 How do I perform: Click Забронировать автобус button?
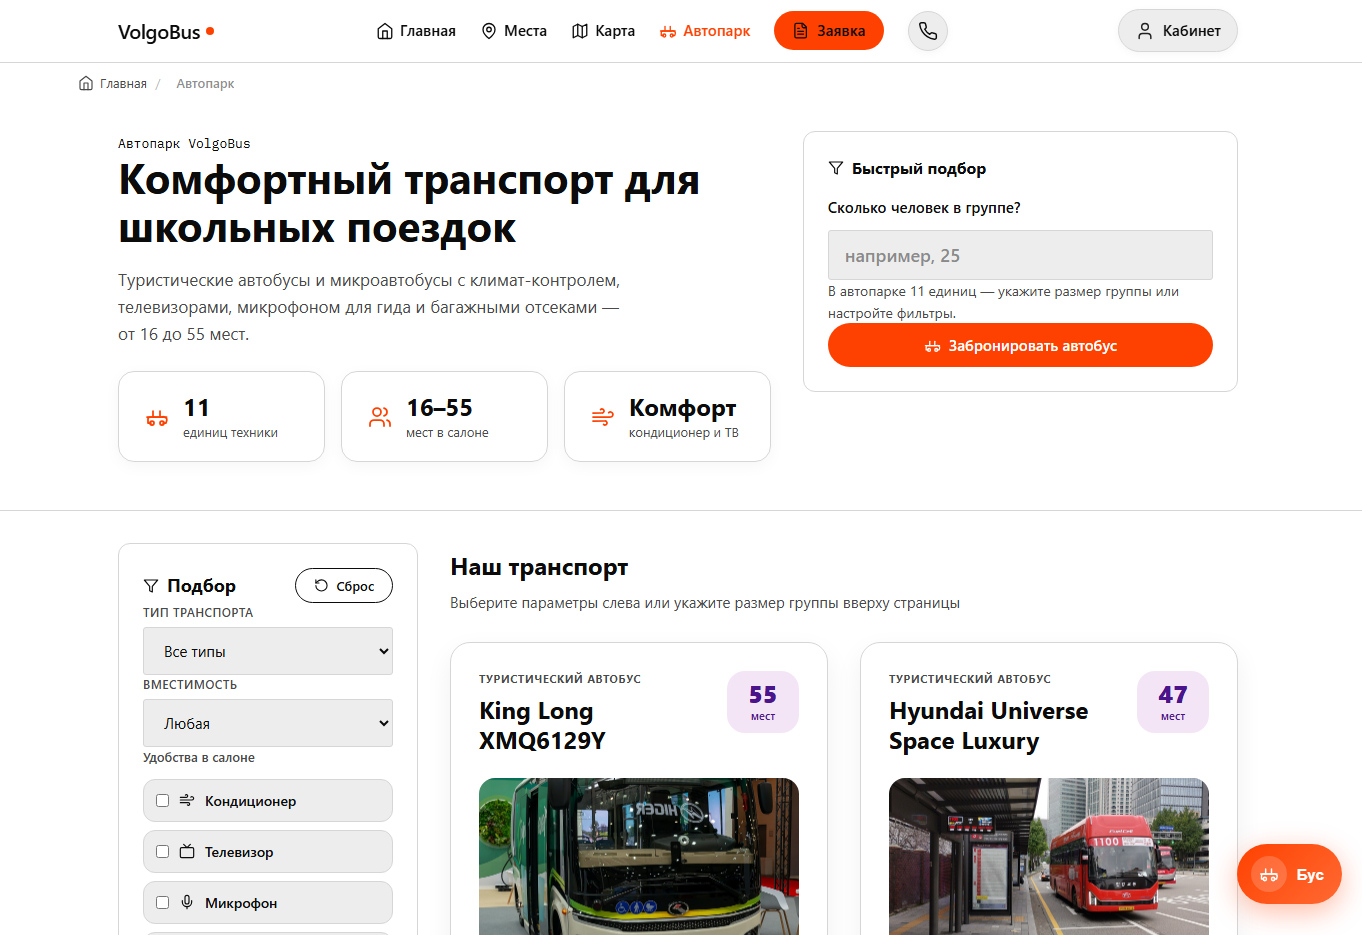[1020, 345]
